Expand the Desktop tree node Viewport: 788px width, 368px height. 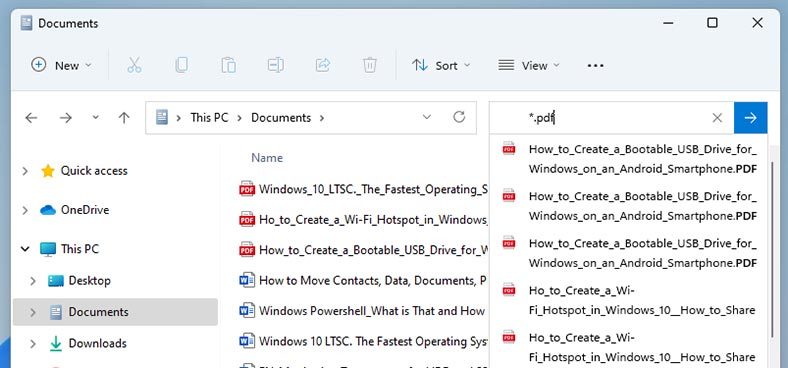coord(33,281)
